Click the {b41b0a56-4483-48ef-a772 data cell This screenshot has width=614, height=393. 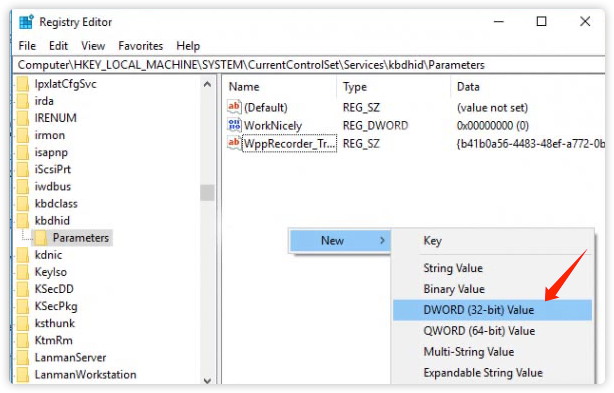point(530,144)
